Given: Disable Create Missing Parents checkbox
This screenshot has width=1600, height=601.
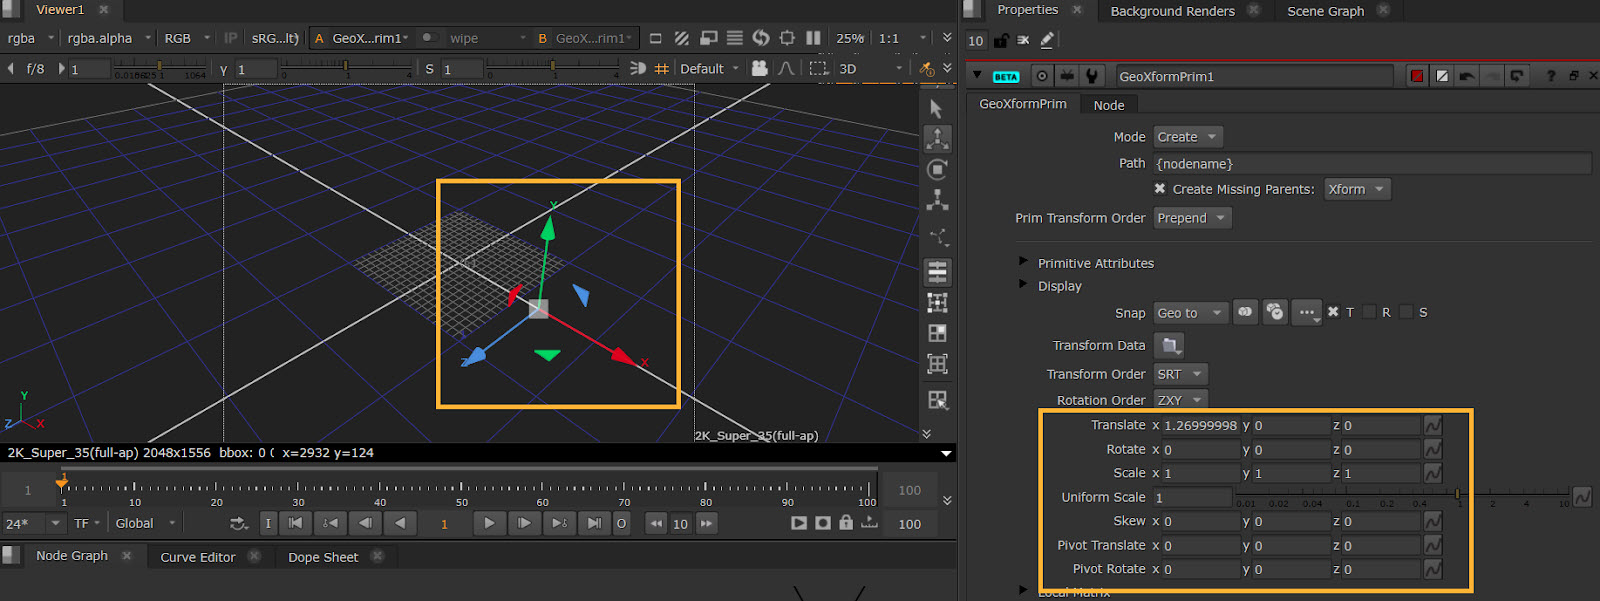Looking at the screenshot, I should (x=1160, y=189).
